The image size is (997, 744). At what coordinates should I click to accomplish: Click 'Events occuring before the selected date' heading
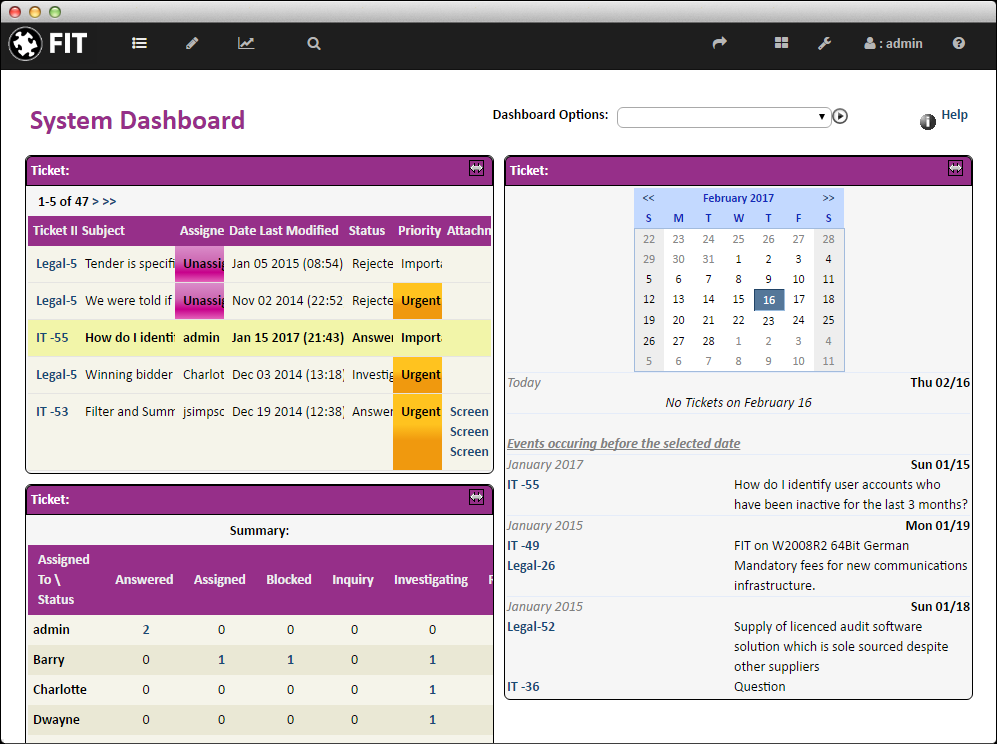[624, 443]
